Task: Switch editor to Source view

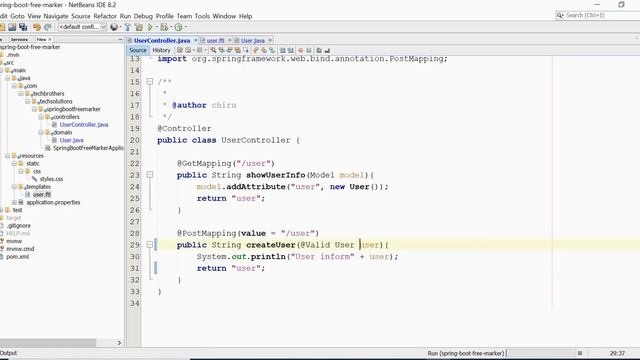Action: [x=138, y=50]
